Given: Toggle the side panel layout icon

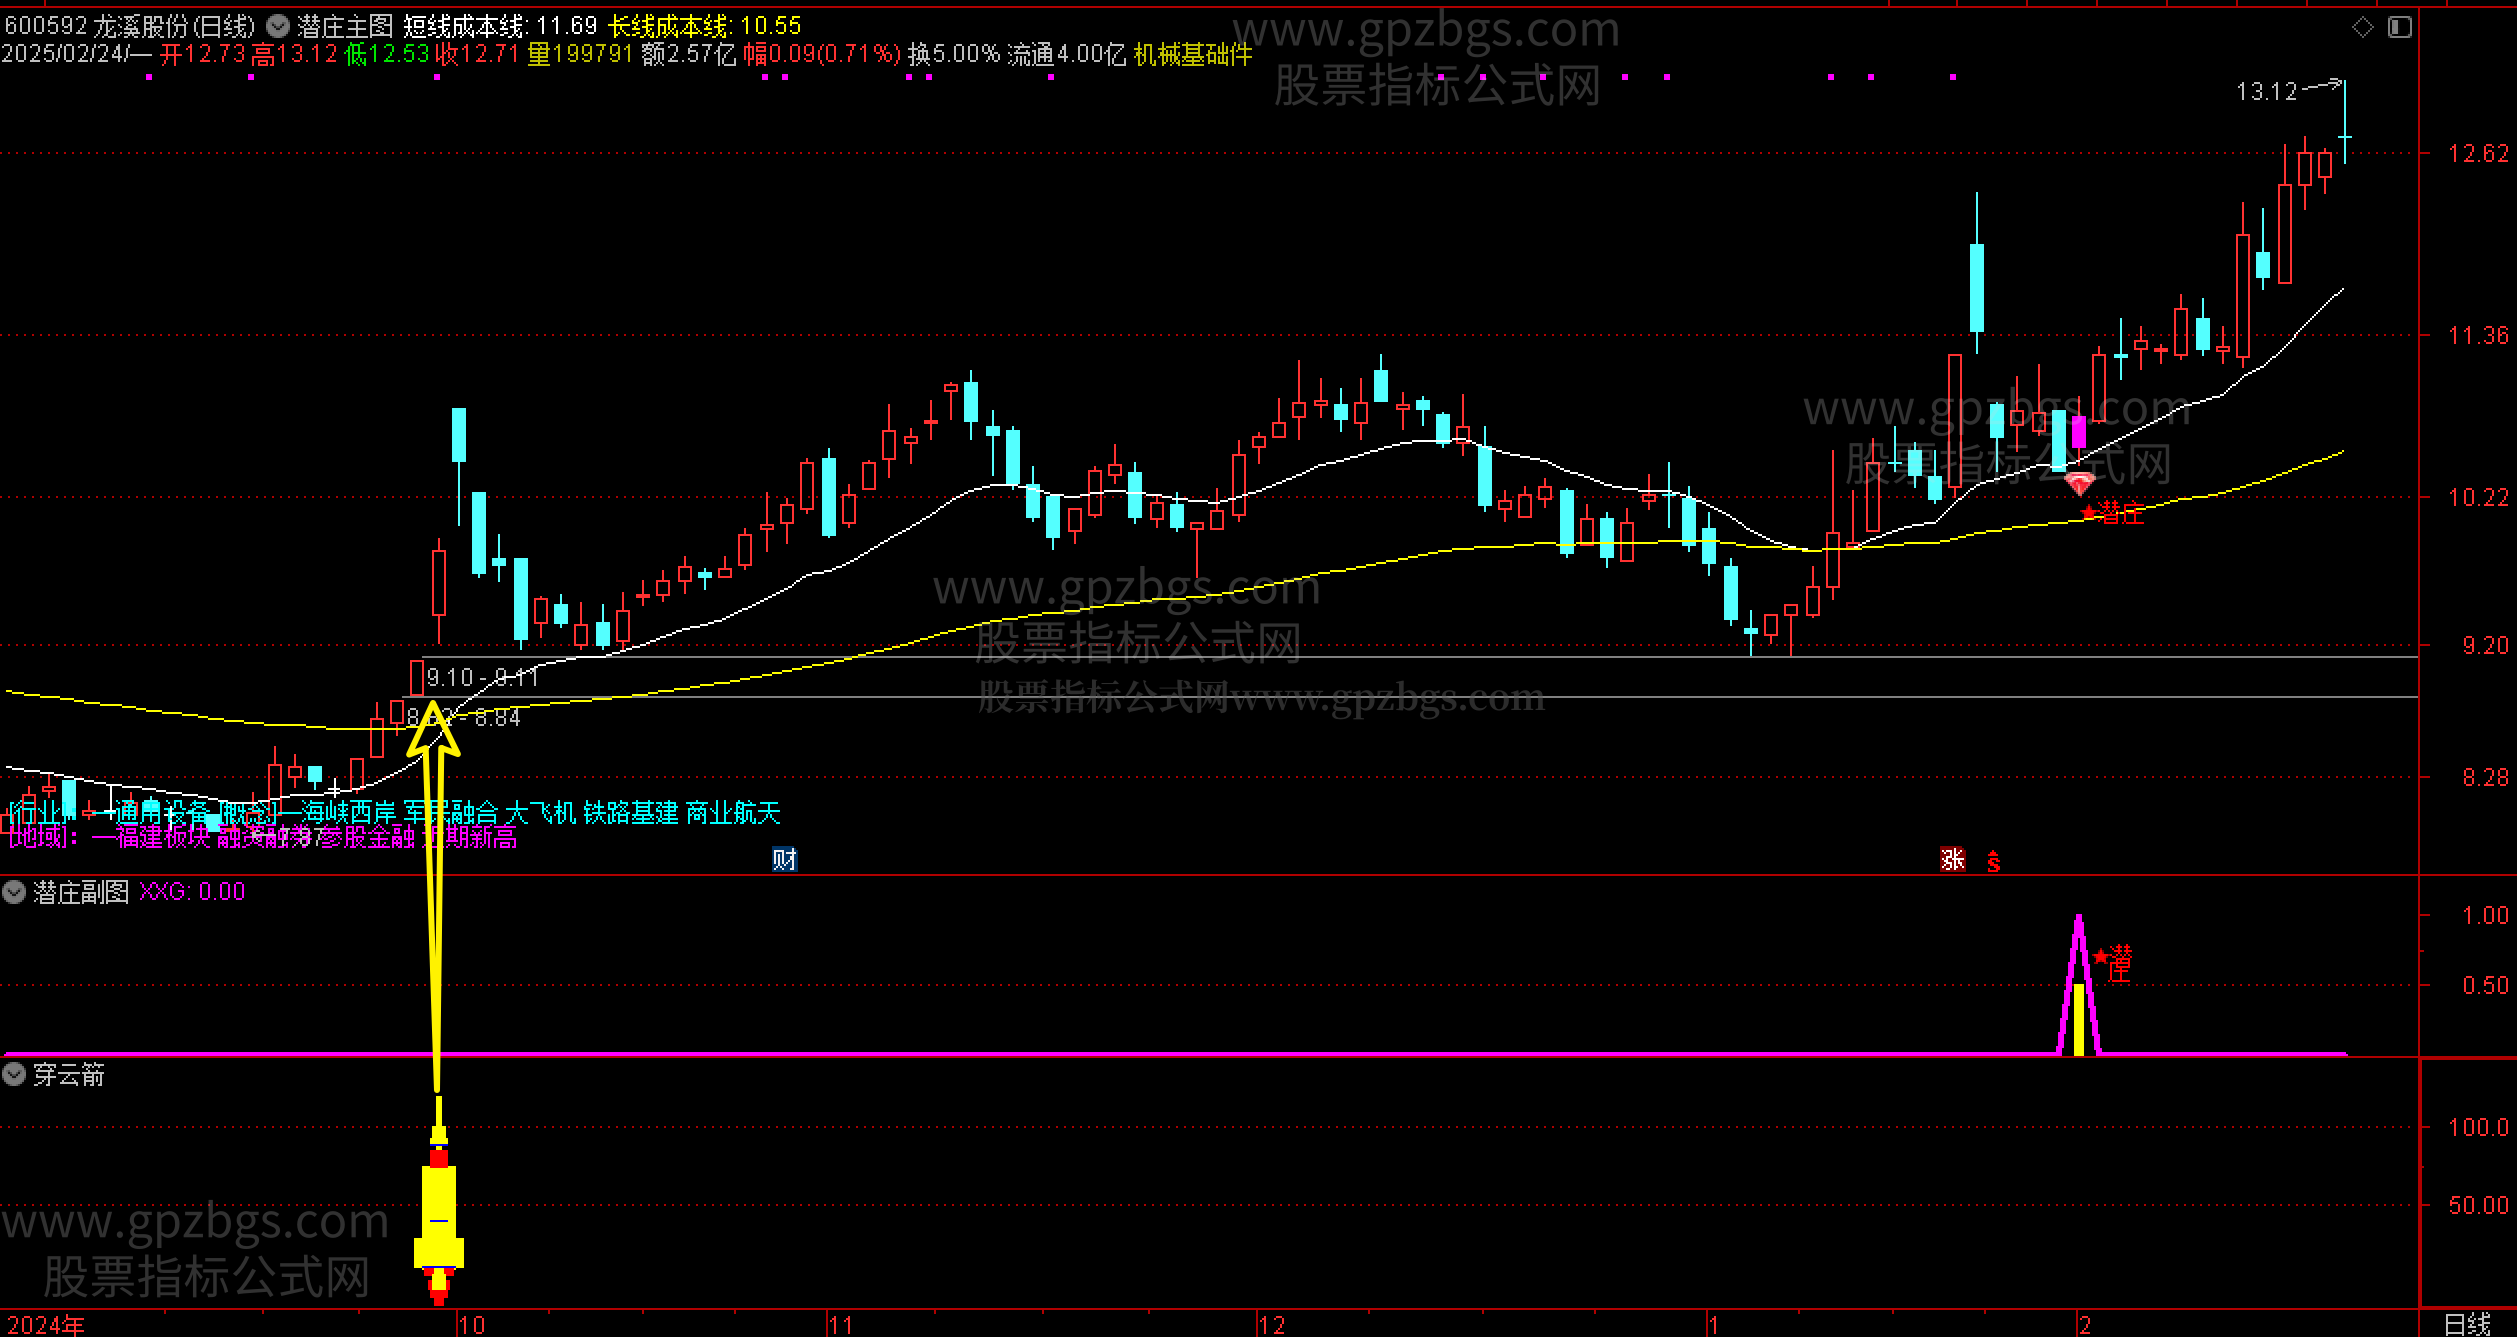Looking at the screenshot, I should click(2400, 27).
